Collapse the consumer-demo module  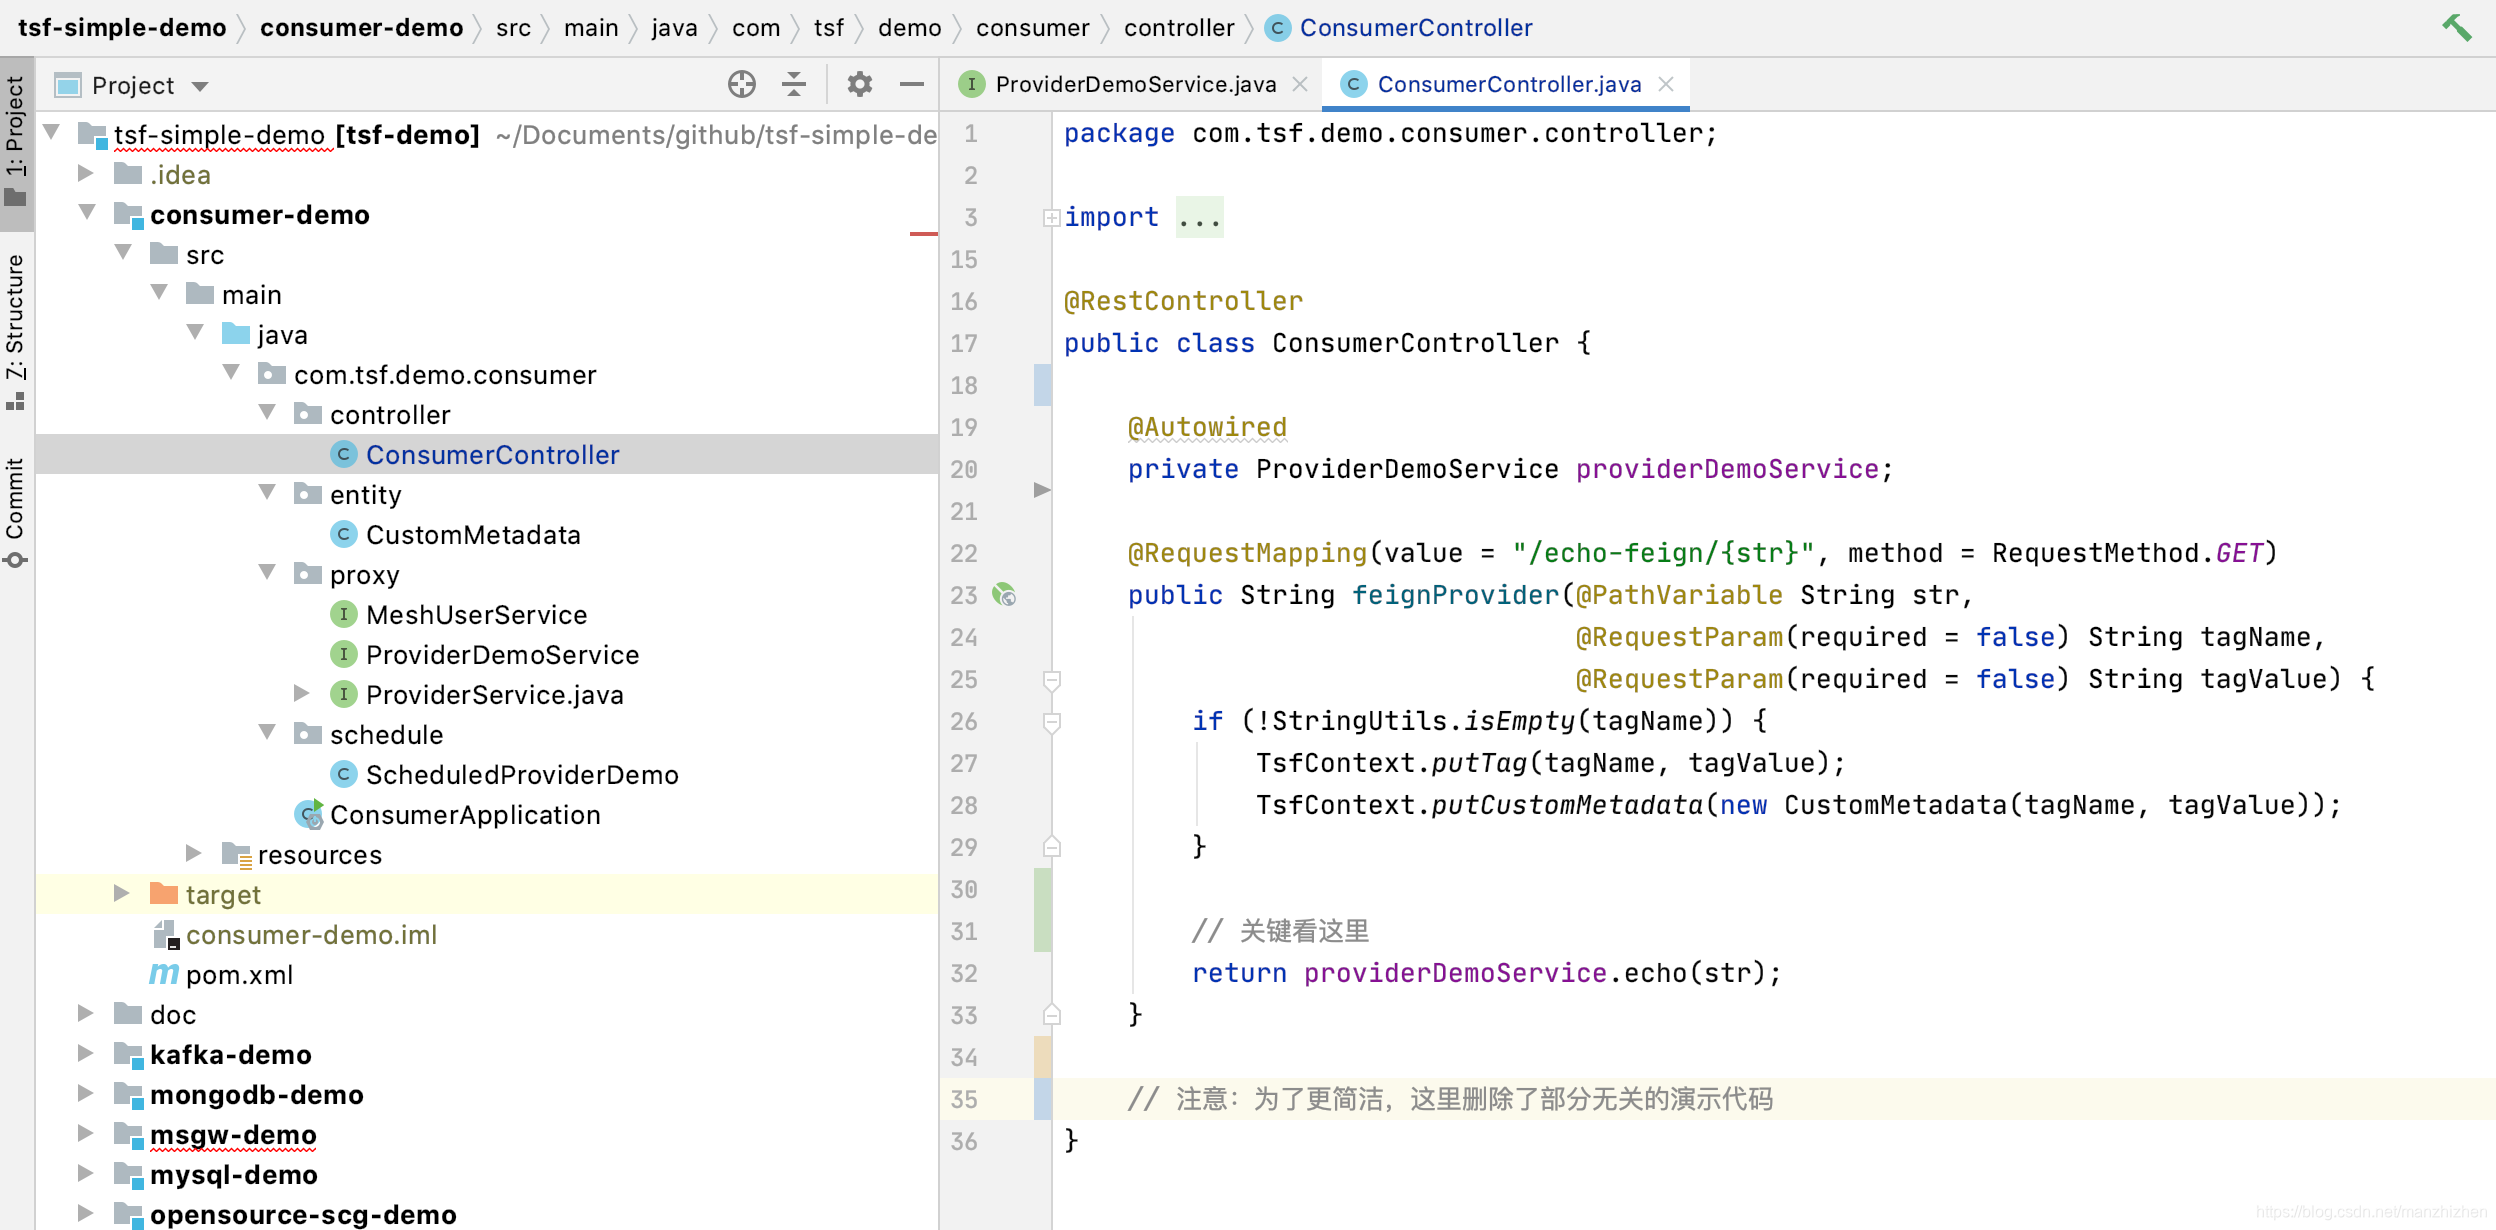coord(87,213)
